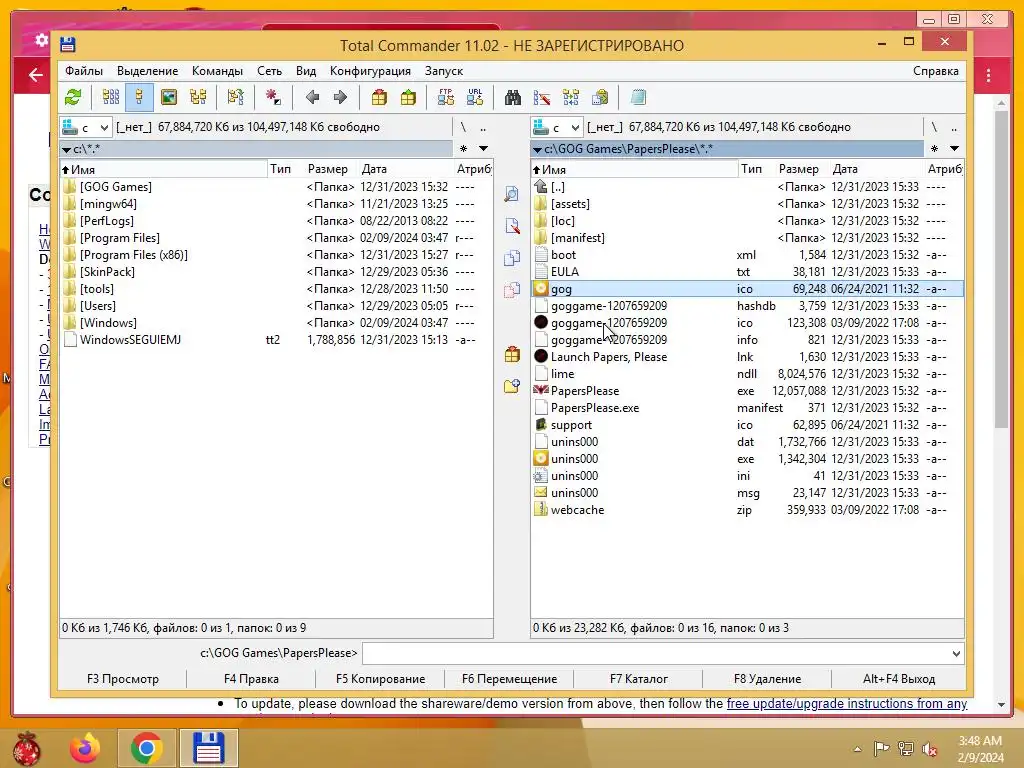Select the Launch Papers, Please shortcut

[x=748, y=357]
